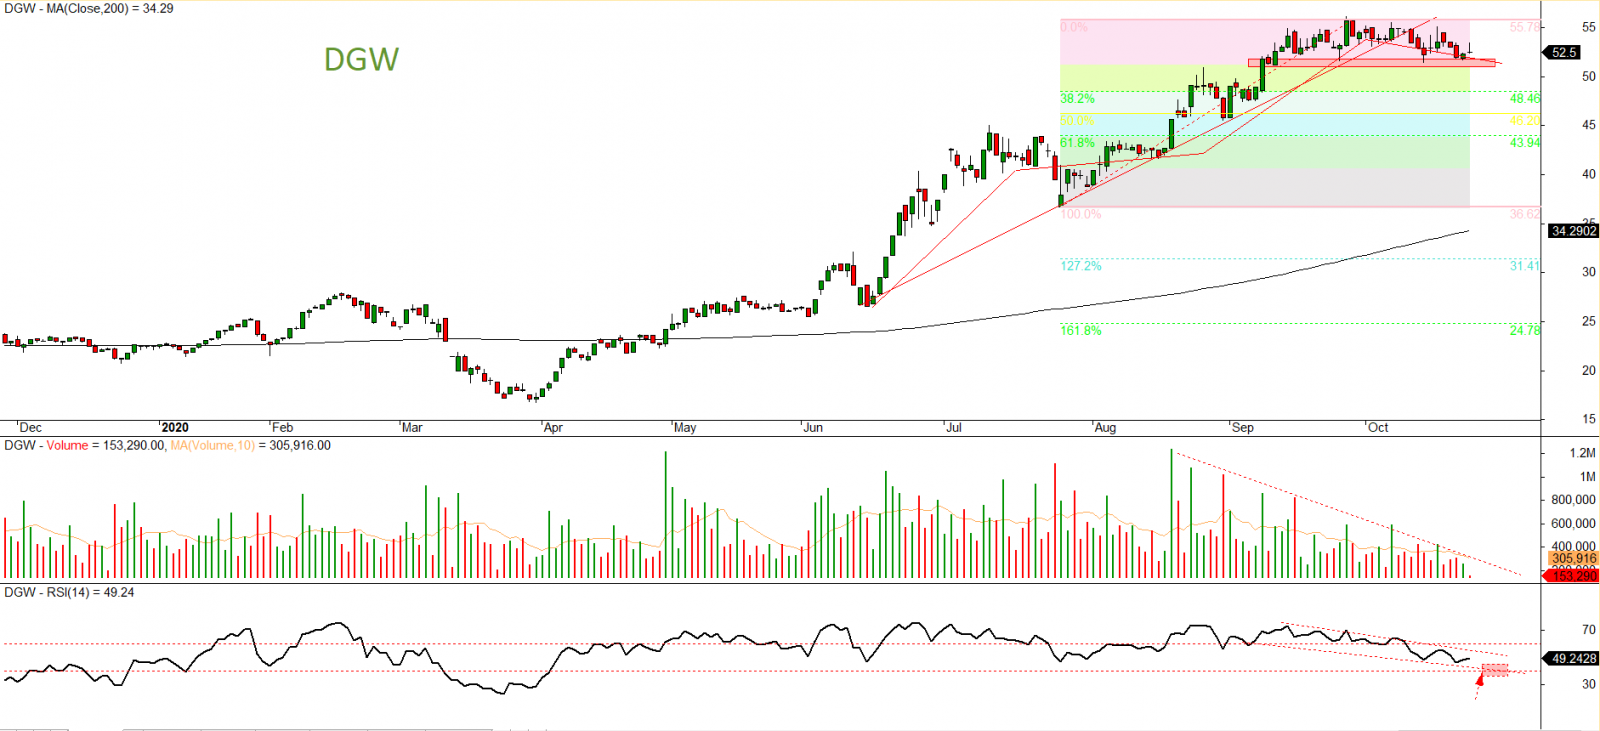The height and width of the screenshot is (731, 1600).
Task: Click the Jul label on time axis
Action: [954, 428]
